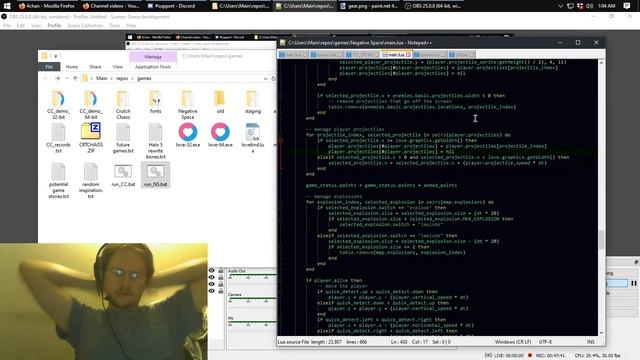Expand the chevron between repos and games
The height and width of the screenshot is (360, 640).
point(132,78)
